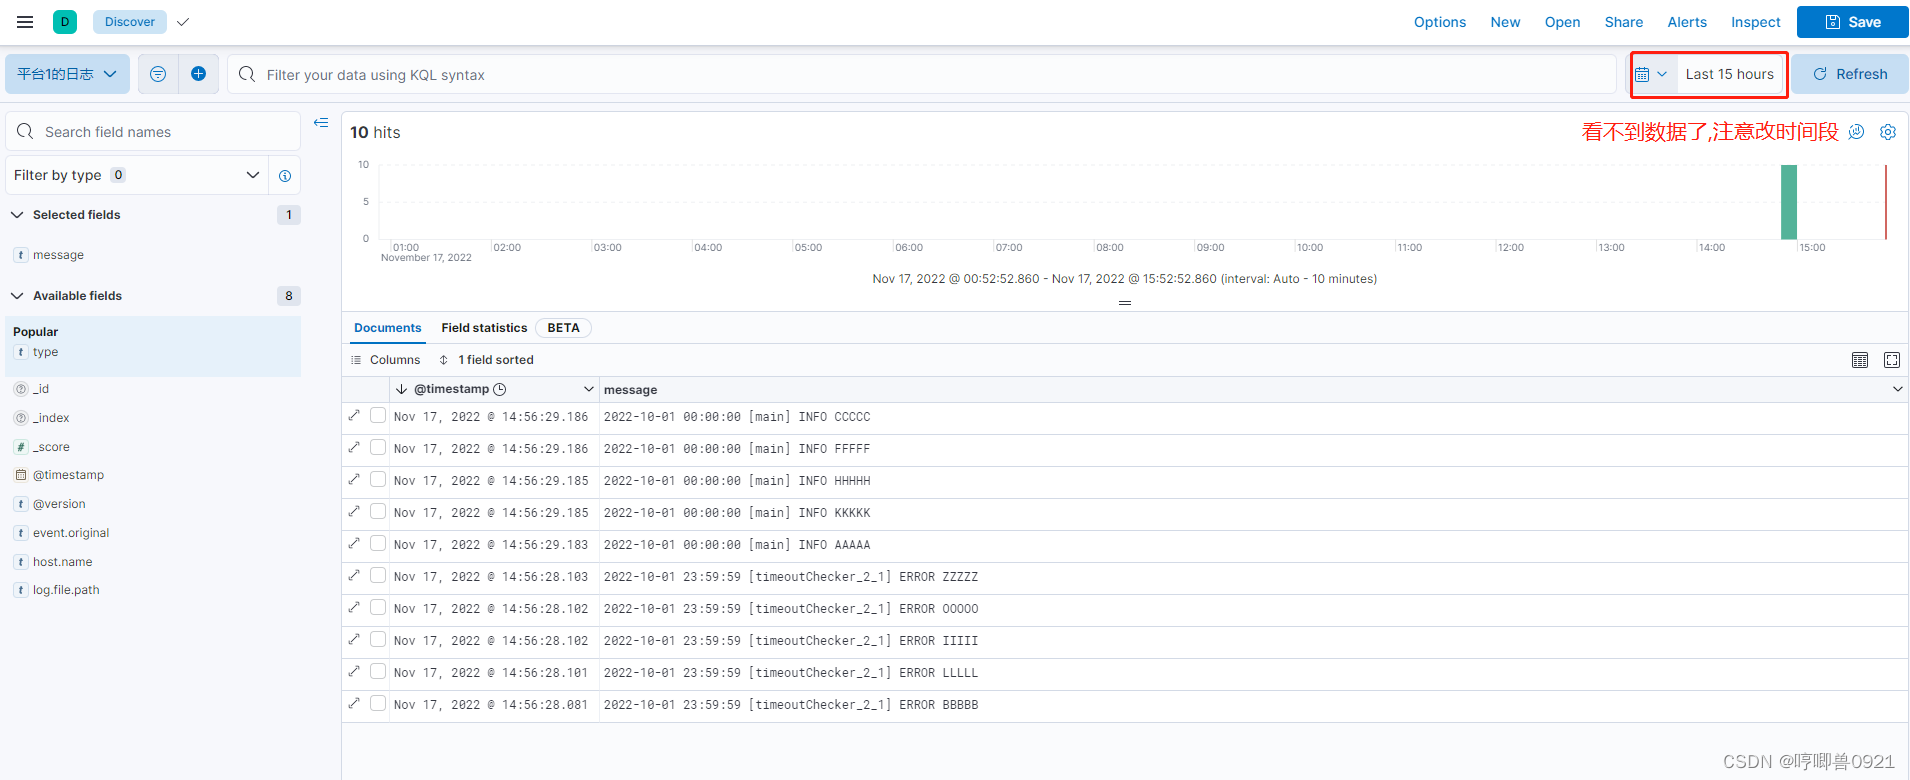Click the Last 15 hours time range
1910x780 pixels.
click(x=1730, y=74)
